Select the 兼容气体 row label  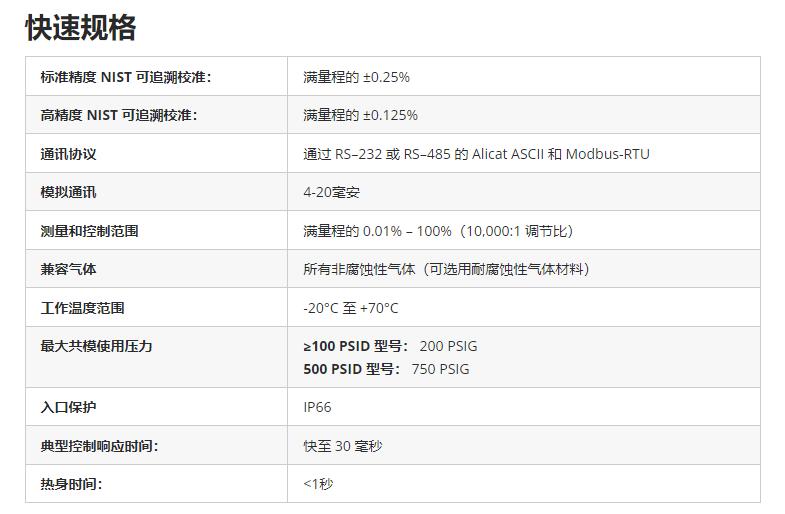[x=68, y=269]
